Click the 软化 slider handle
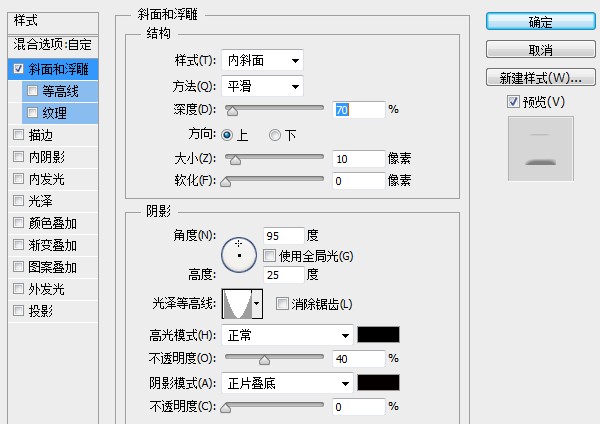 point(226,182)
